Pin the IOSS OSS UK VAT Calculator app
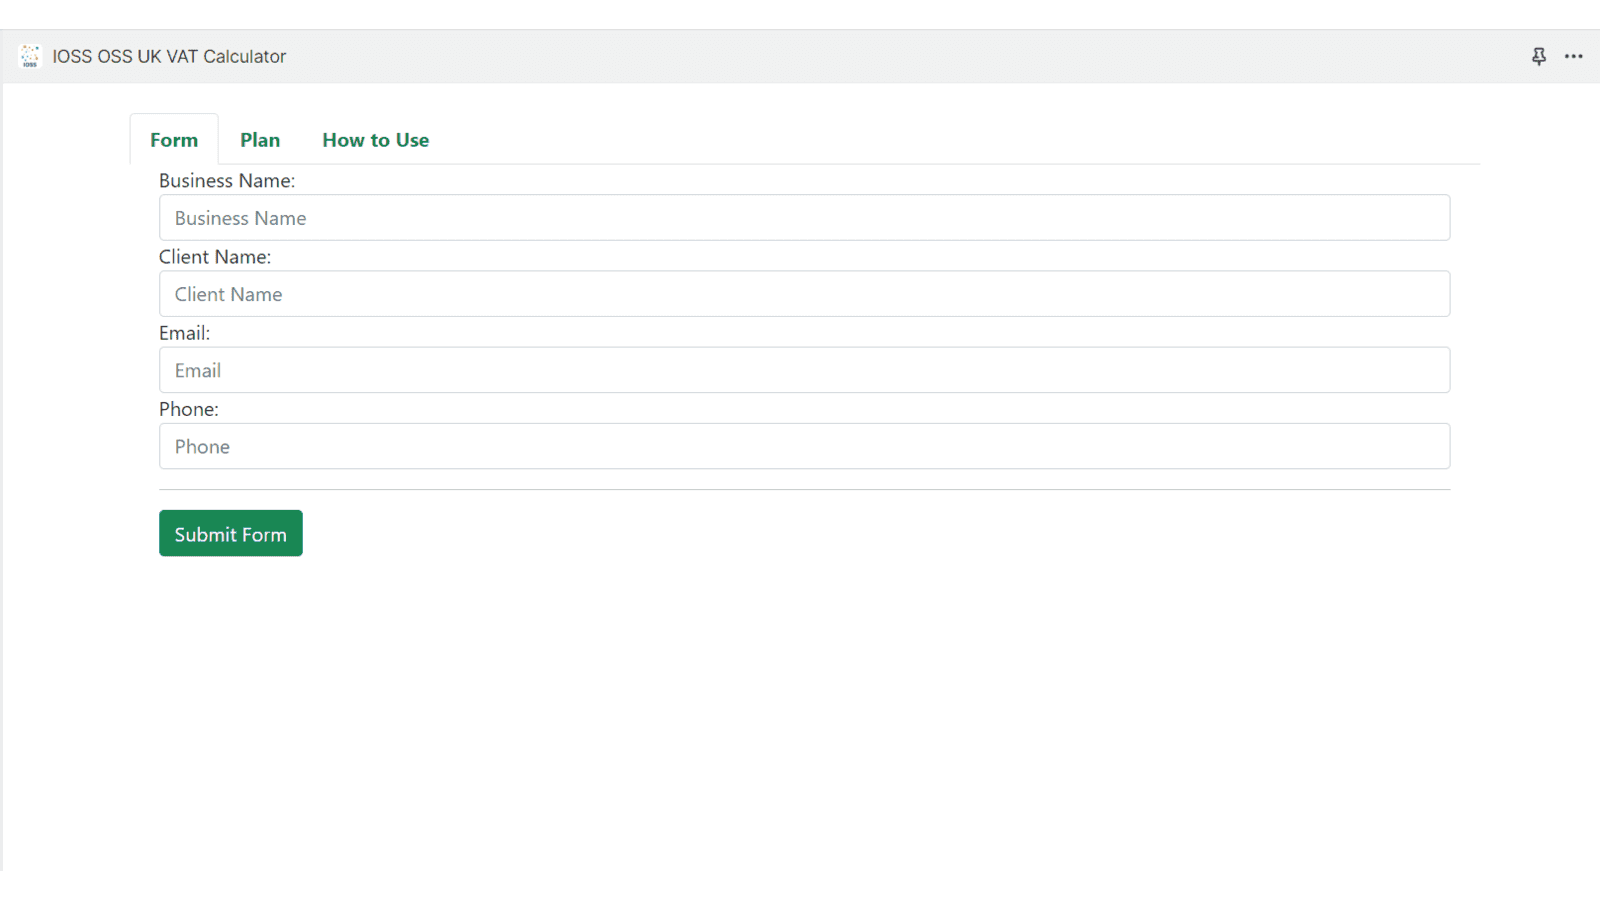This screenshot has width=1600, height=900. click(x=1539, y=56)
